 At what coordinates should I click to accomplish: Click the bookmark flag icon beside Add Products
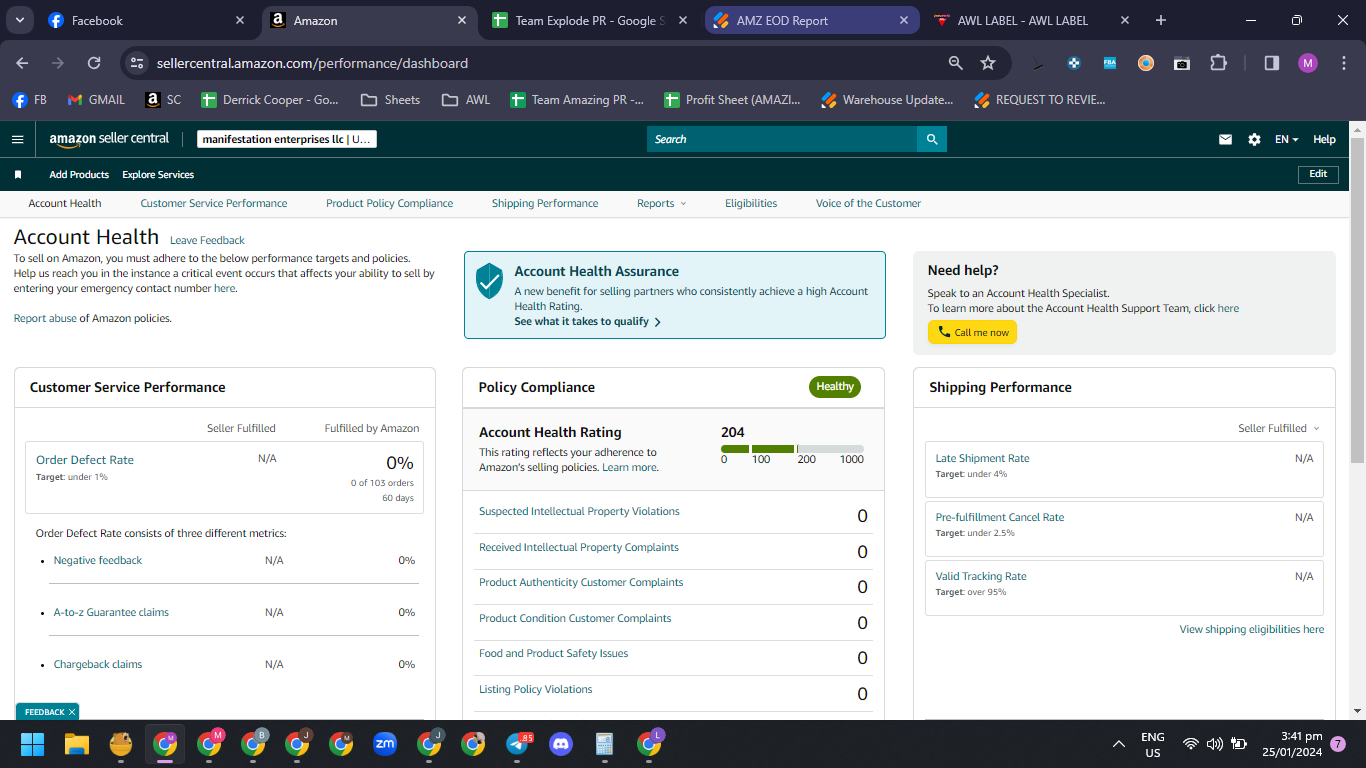click(18, 175)
